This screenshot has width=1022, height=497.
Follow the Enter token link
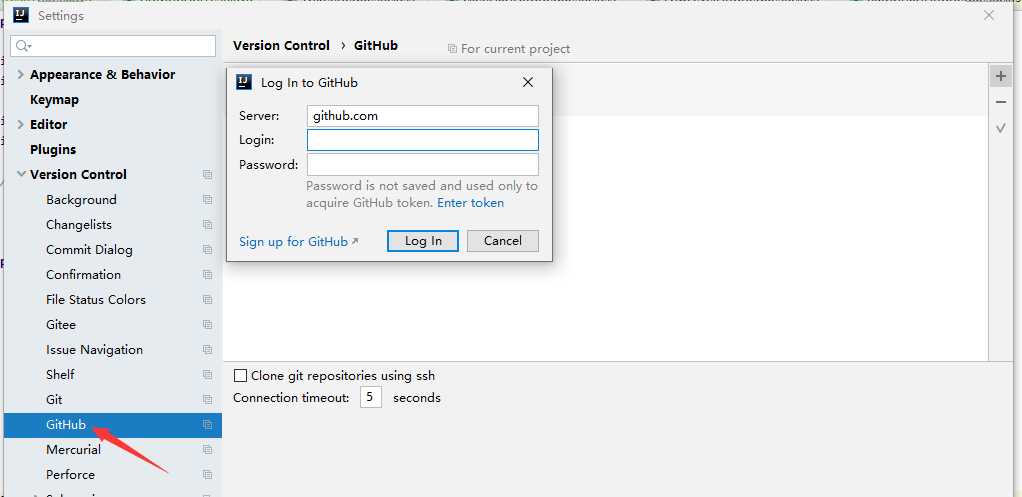pos(470,203)
